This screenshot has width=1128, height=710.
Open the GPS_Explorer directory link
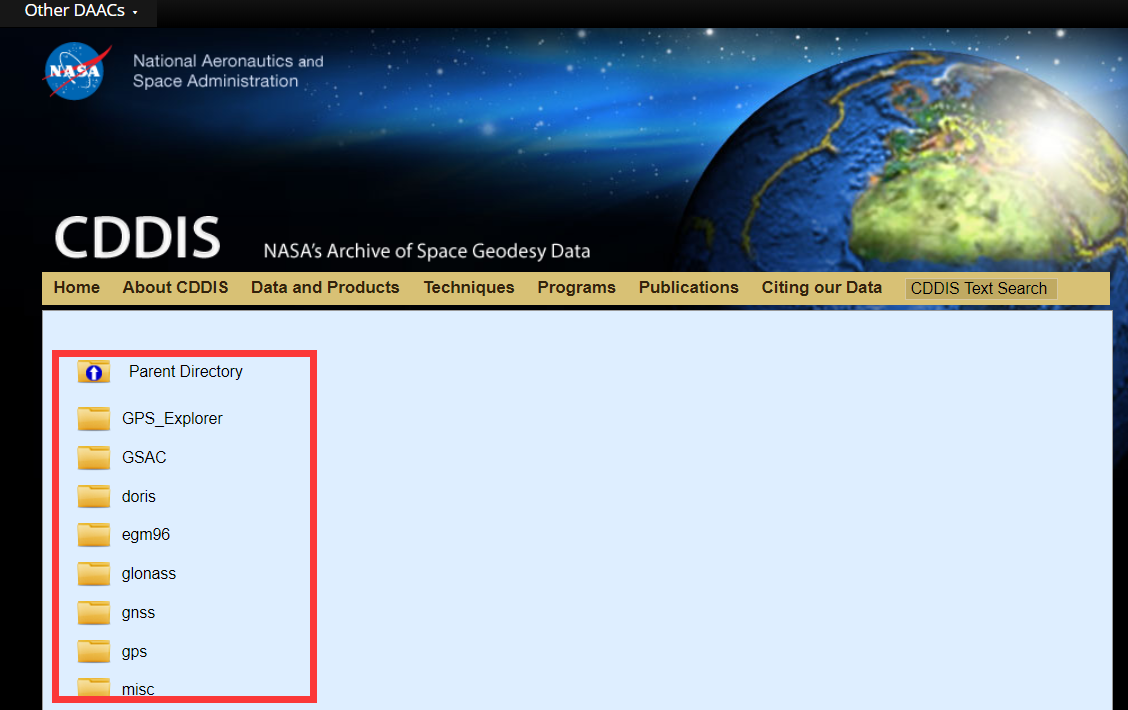tap(172, 419)
